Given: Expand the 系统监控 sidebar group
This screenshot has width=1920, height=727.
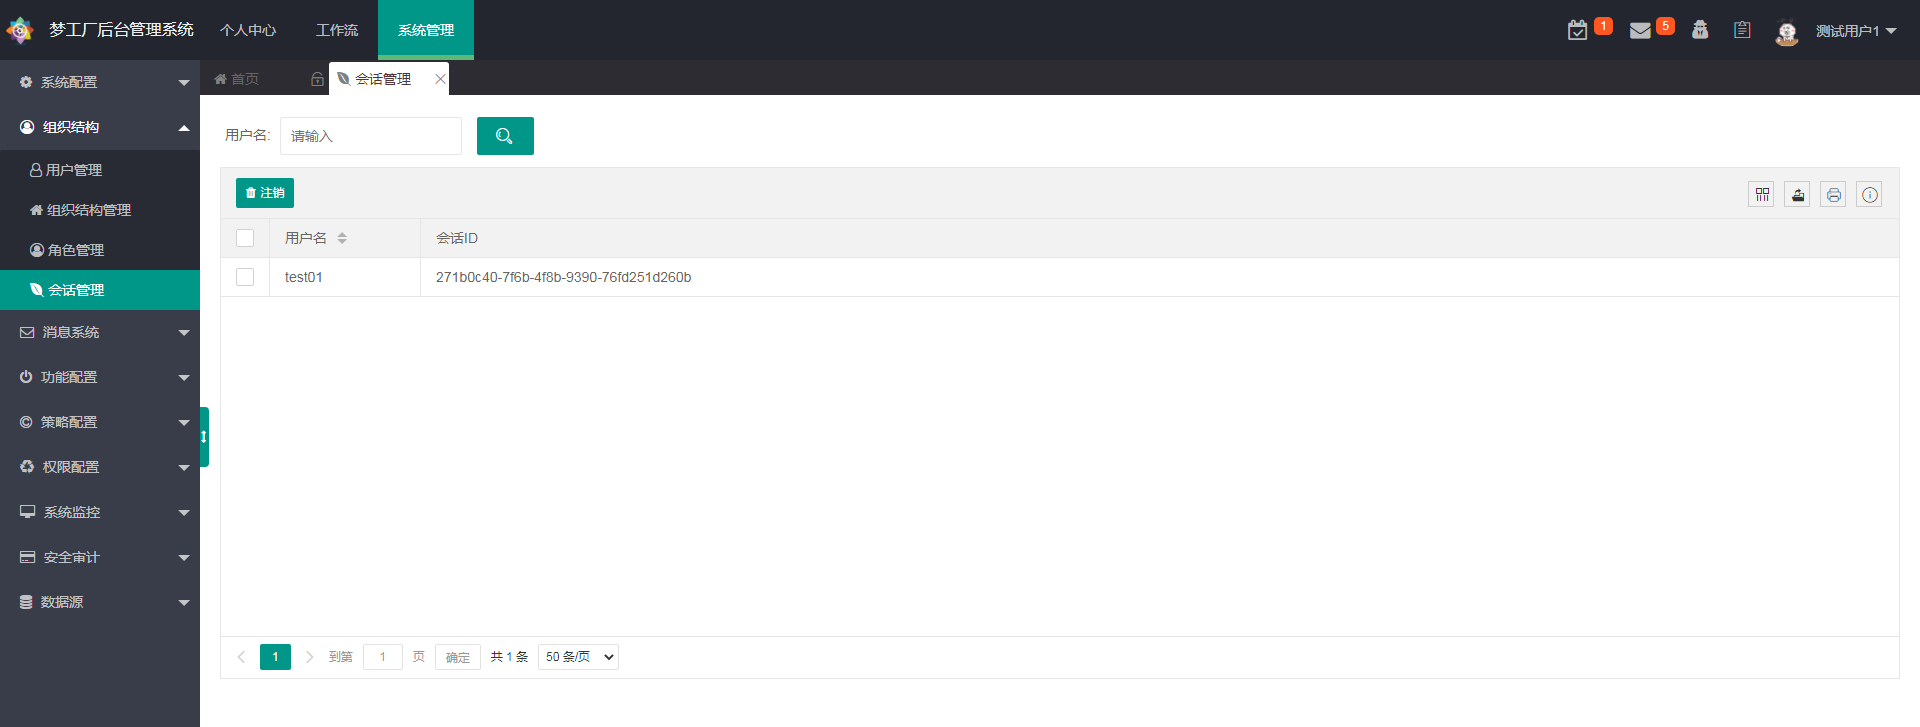Looking at the screenshot, I should 100,512.
